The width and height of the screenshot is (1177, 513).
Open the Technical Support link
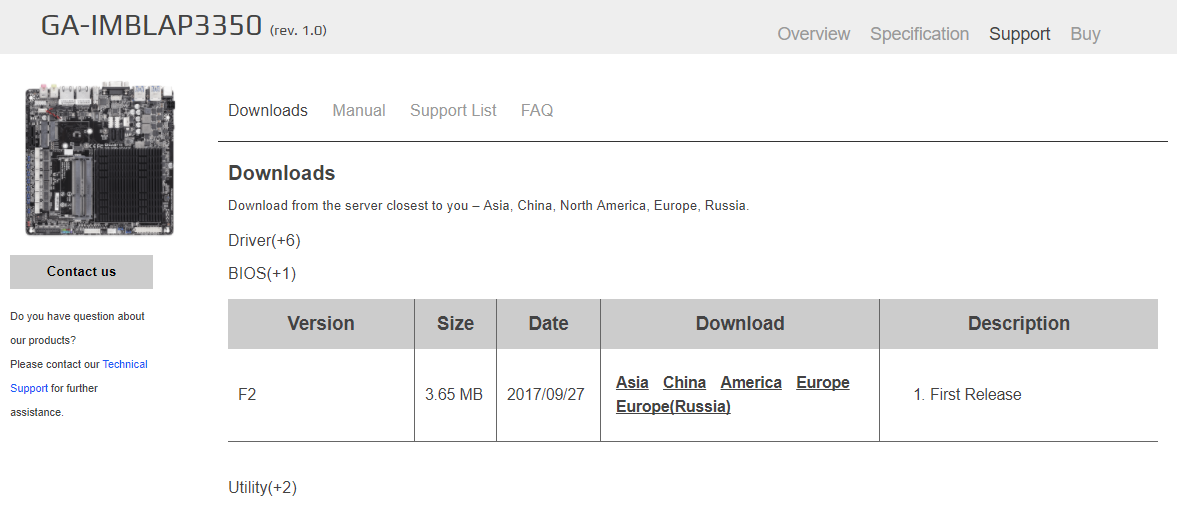tap(79, 376)
